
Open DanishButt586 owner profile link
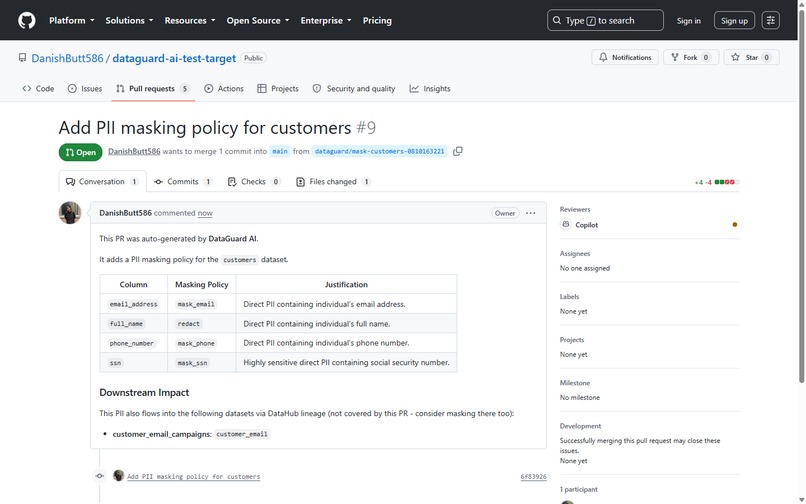point(67,58)
